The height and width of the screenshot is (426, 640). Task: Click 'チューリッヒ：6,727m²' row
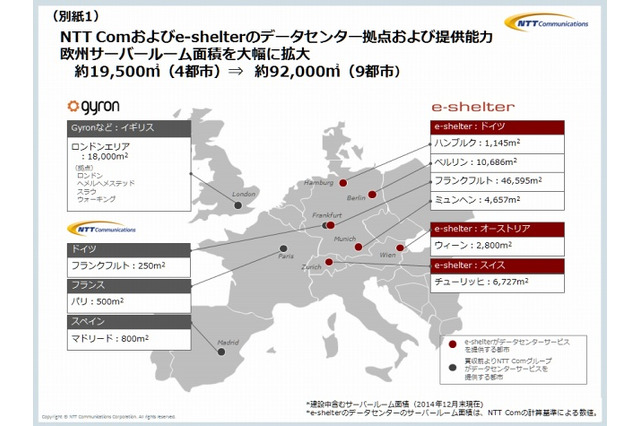(497, 282)
